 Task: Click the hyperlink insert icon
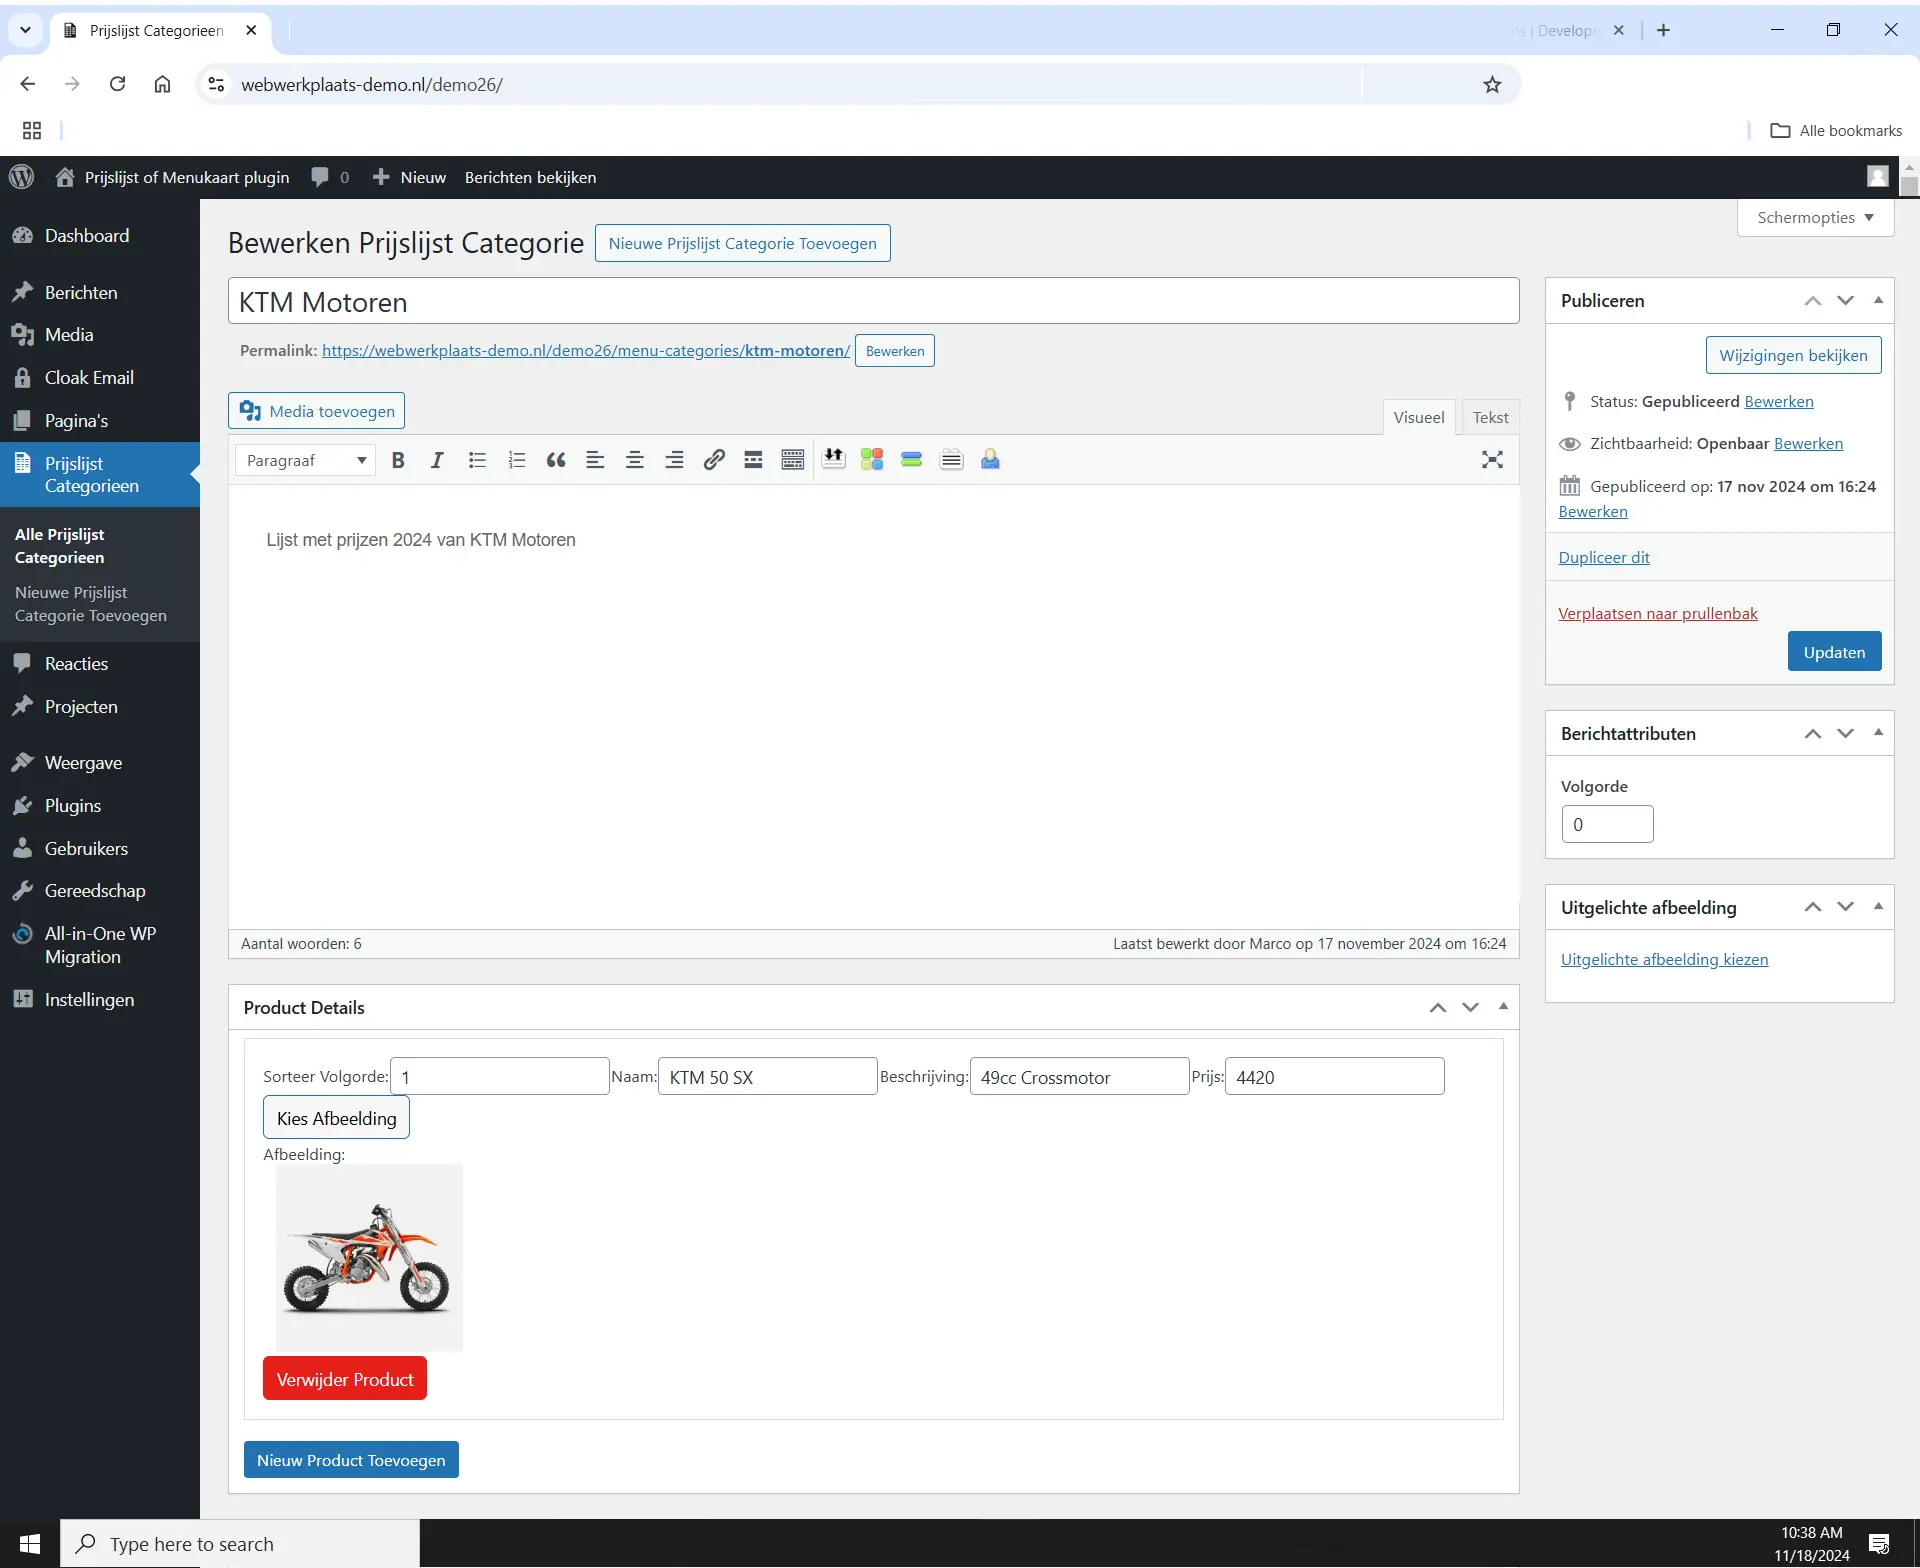pos(713,459)
